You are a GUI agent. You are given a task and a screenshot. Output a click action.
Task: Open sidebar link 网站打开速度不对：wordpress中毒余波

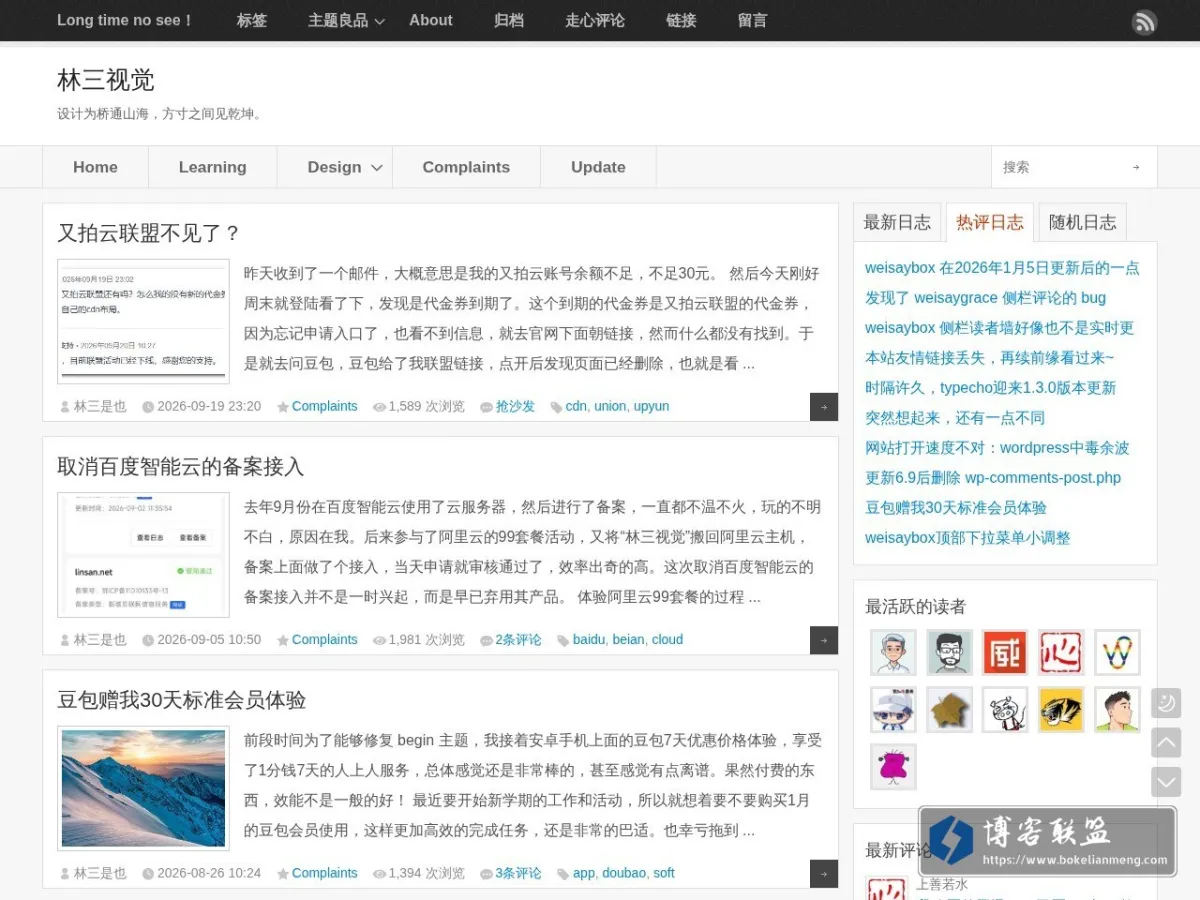click(x=997, y=447)
